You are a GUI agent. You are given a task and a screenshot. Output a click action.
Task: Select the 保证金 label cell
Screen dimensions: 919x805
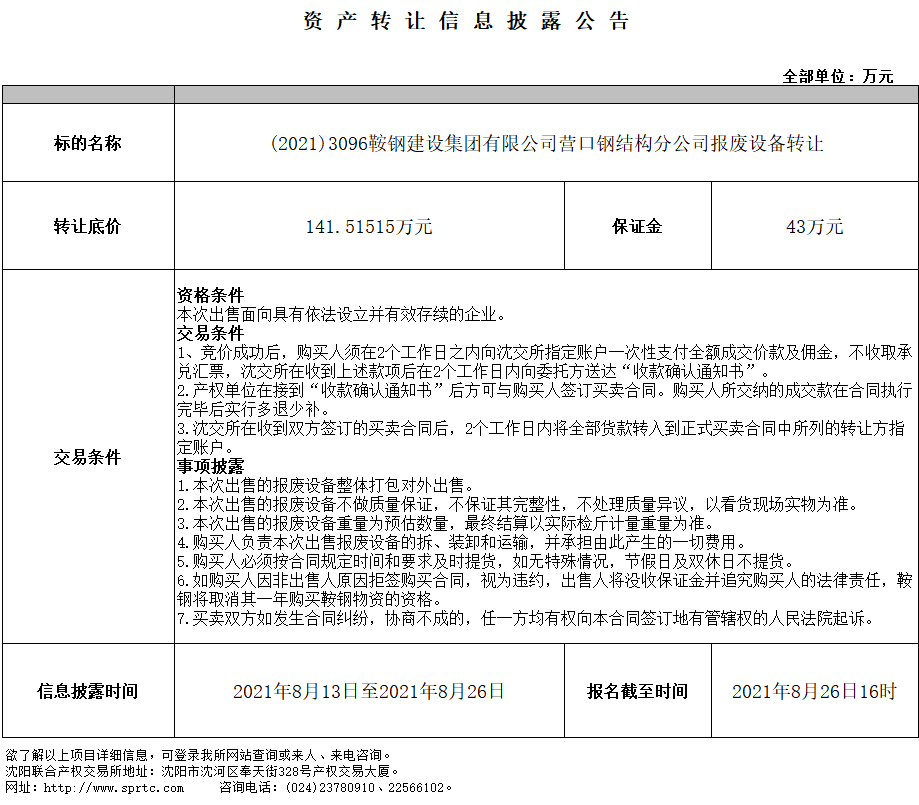[637, 226]
